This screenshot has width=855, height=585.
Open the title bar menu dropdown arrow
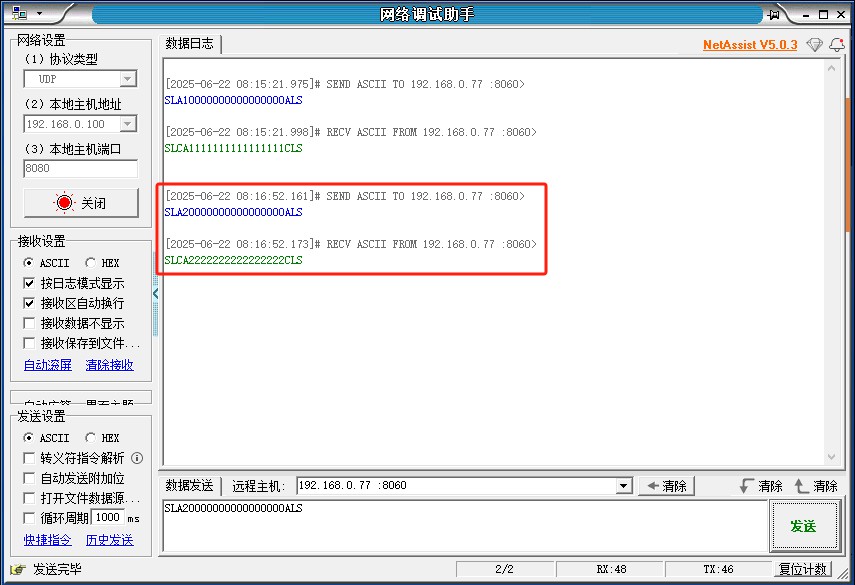tap(39, 13)
